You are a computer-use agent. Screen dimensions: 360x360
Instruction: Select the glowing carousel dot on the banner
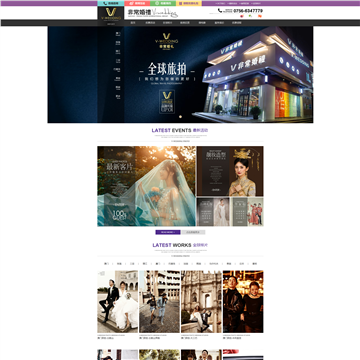pyautogui.click(x=180, y=117)
